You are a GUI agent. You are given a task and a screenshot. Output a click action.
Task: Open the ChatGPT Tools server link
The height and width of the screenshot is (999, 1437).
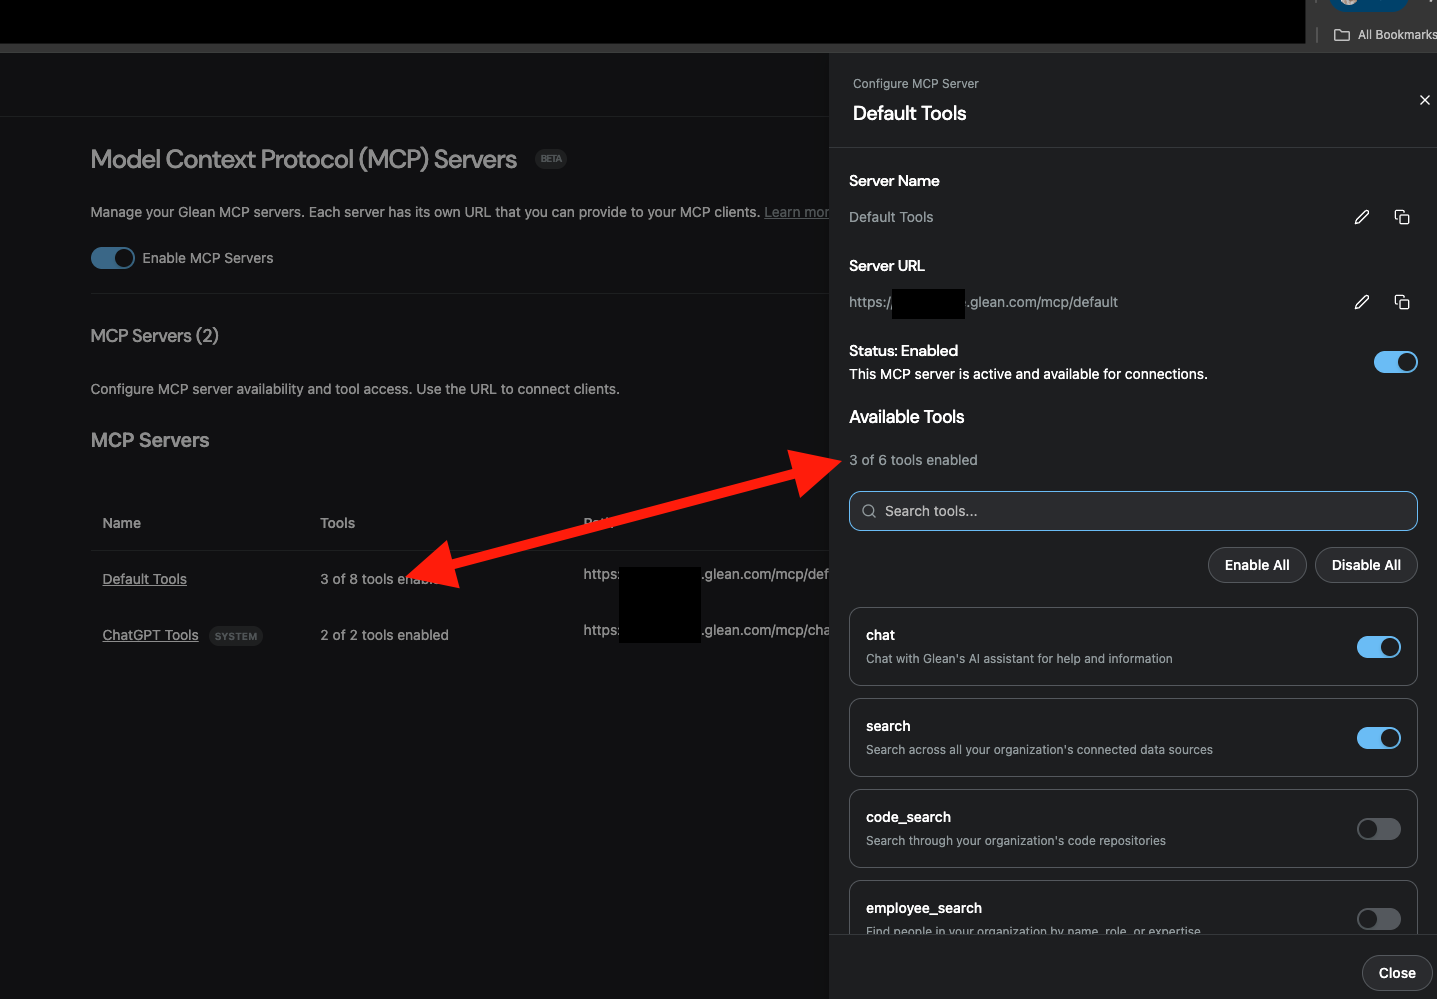(x=151, y=635)
